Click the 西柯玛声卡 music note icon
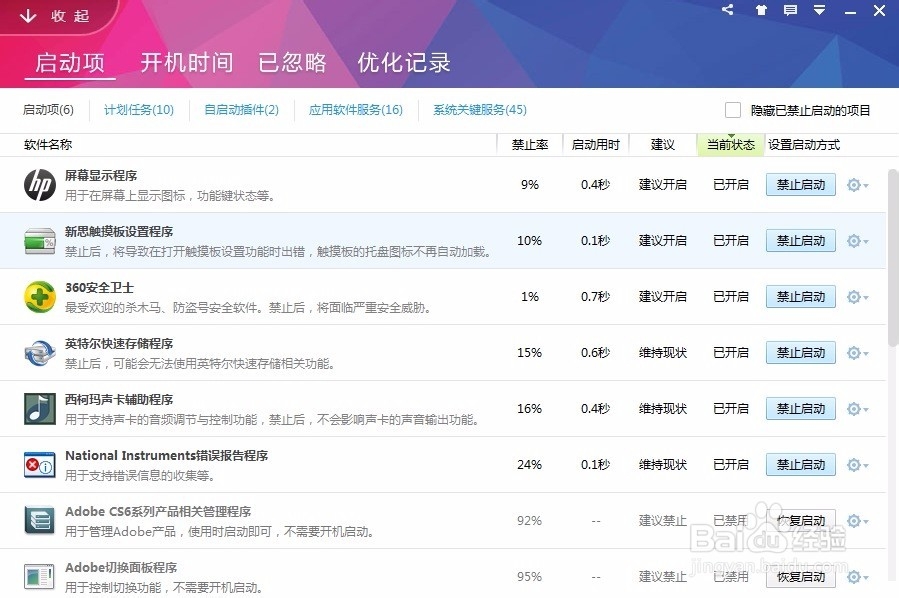 pos(40,409)
